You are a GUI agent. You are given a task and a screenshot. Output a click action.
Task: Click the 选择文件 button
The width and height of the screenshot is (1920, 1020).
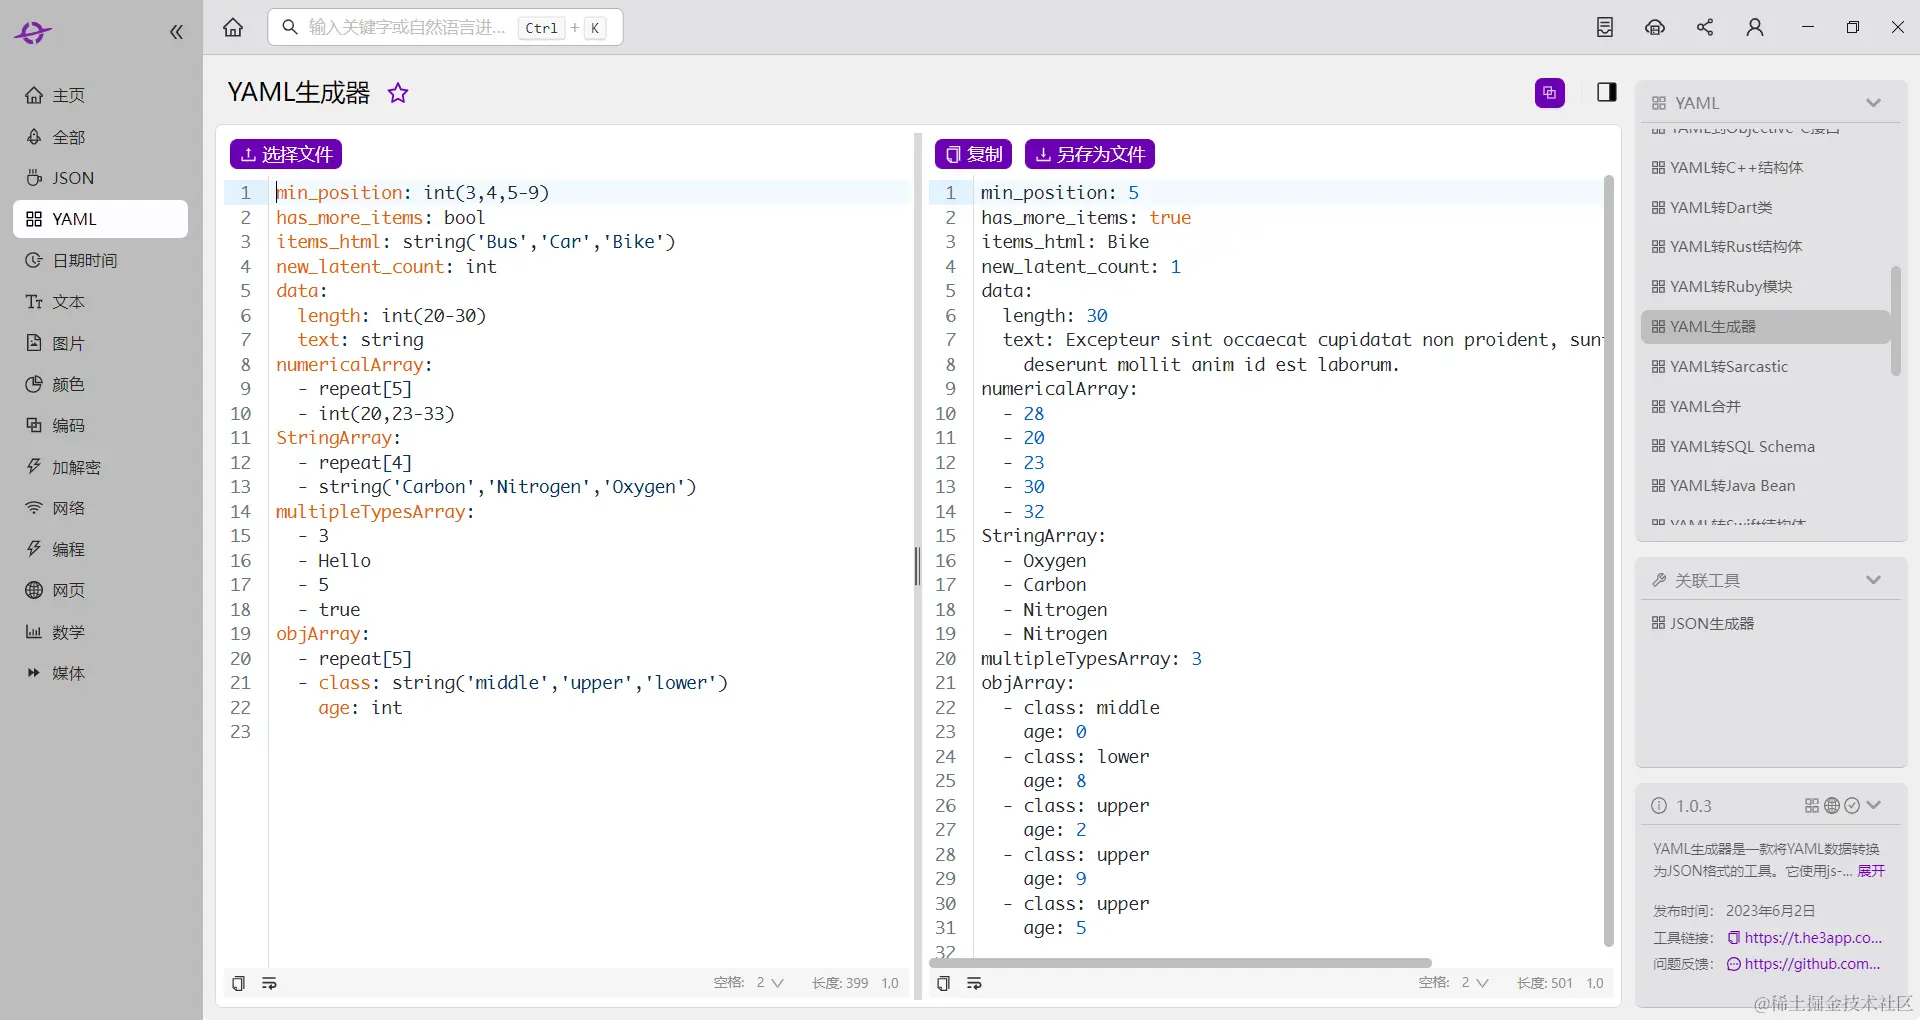pyautogui.click(x=286, y=154)
